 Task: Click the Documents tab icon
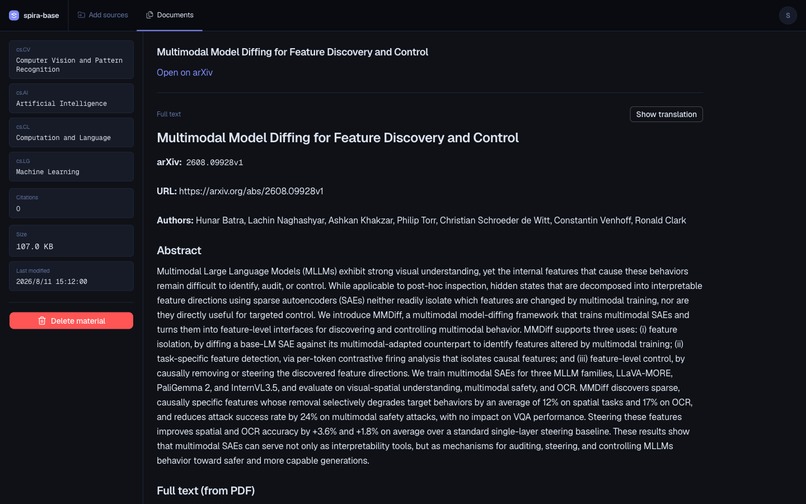[150, 15]
